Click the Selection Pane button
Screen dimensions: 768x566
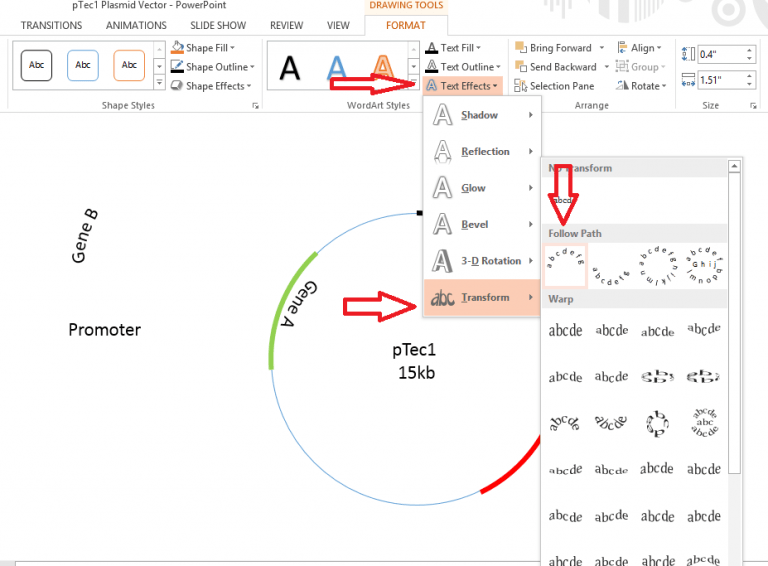tap(554, 86)
